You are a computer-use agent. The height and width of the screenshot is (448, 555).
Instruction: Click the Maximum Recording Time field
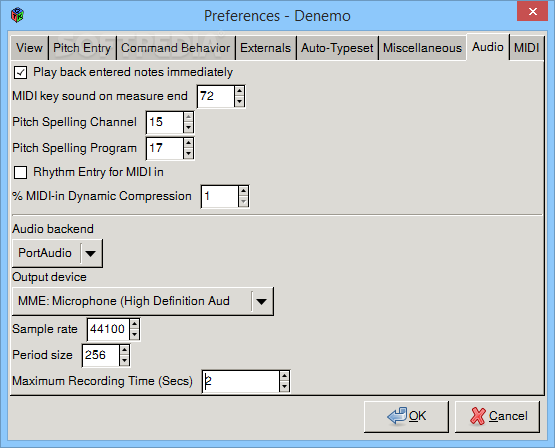pyautogui.click(x=241, y=381)
